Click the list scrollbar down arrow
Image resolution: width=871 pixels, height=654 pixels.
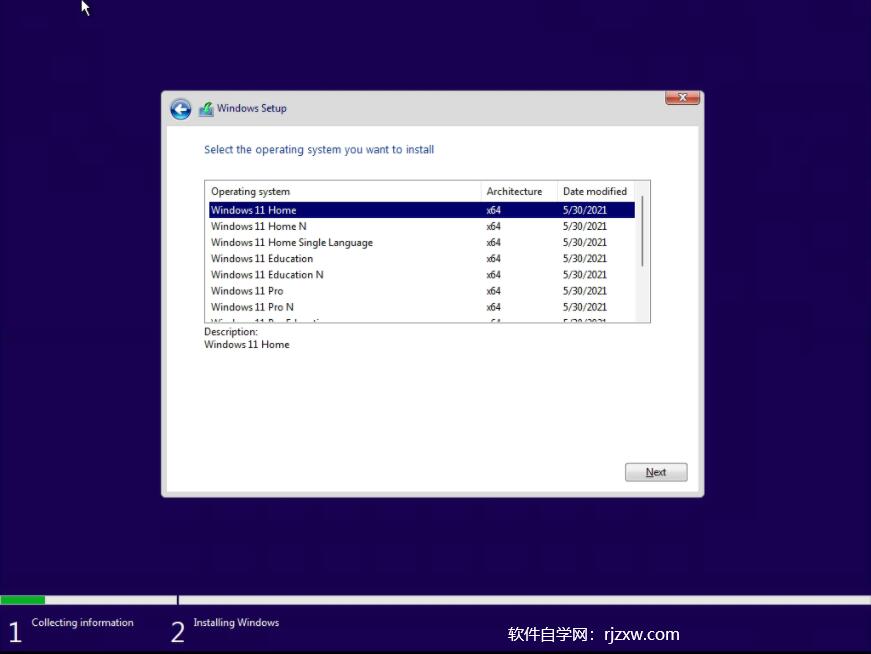(x=643, y=318)
